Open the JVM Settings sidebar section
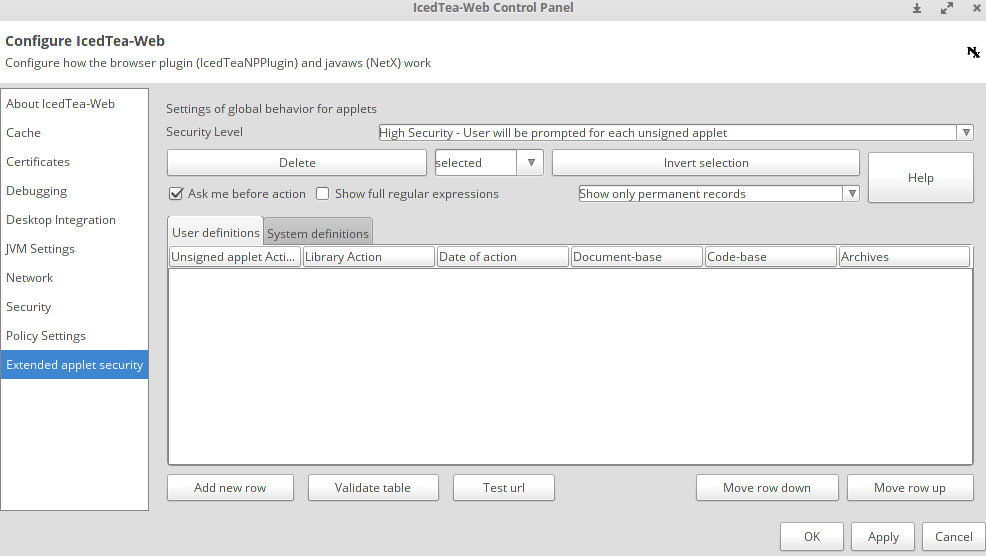The image size is (986, 556). (40, 249)
